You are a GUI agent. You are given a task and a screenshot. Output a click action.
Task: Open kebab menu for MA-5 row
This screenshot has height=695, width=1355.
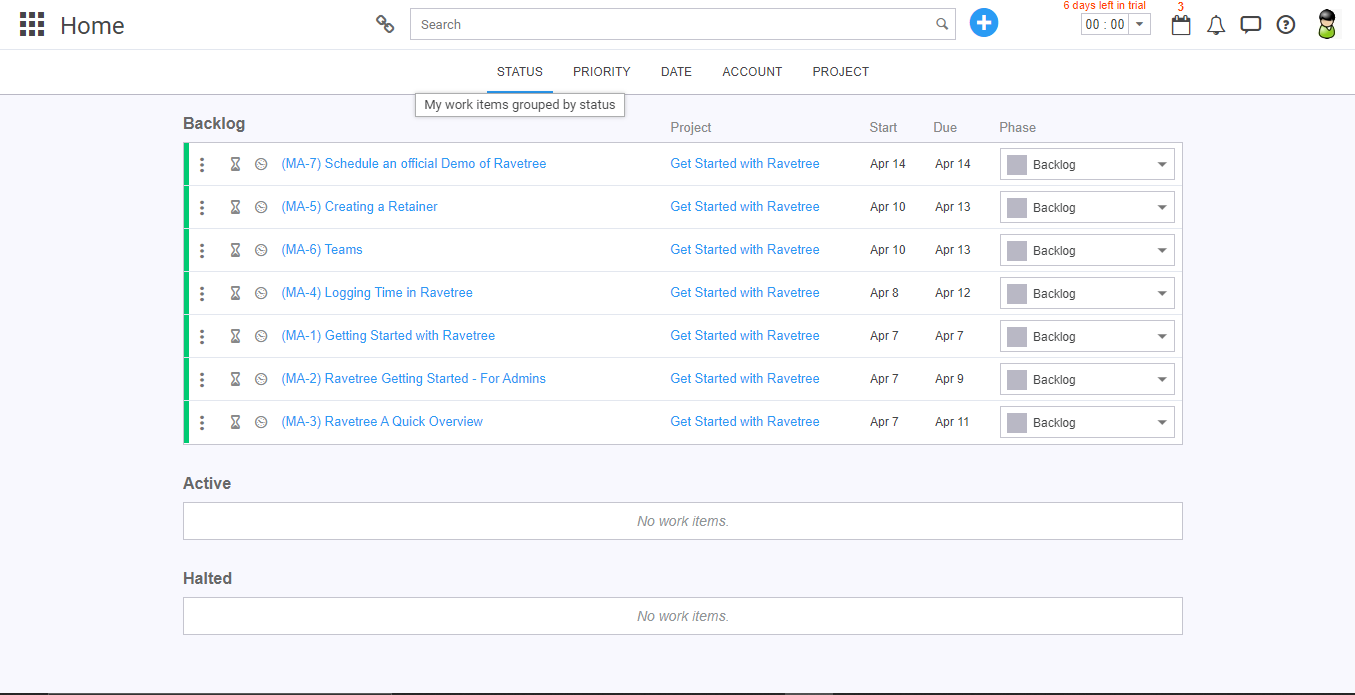(x=202, y=207)
